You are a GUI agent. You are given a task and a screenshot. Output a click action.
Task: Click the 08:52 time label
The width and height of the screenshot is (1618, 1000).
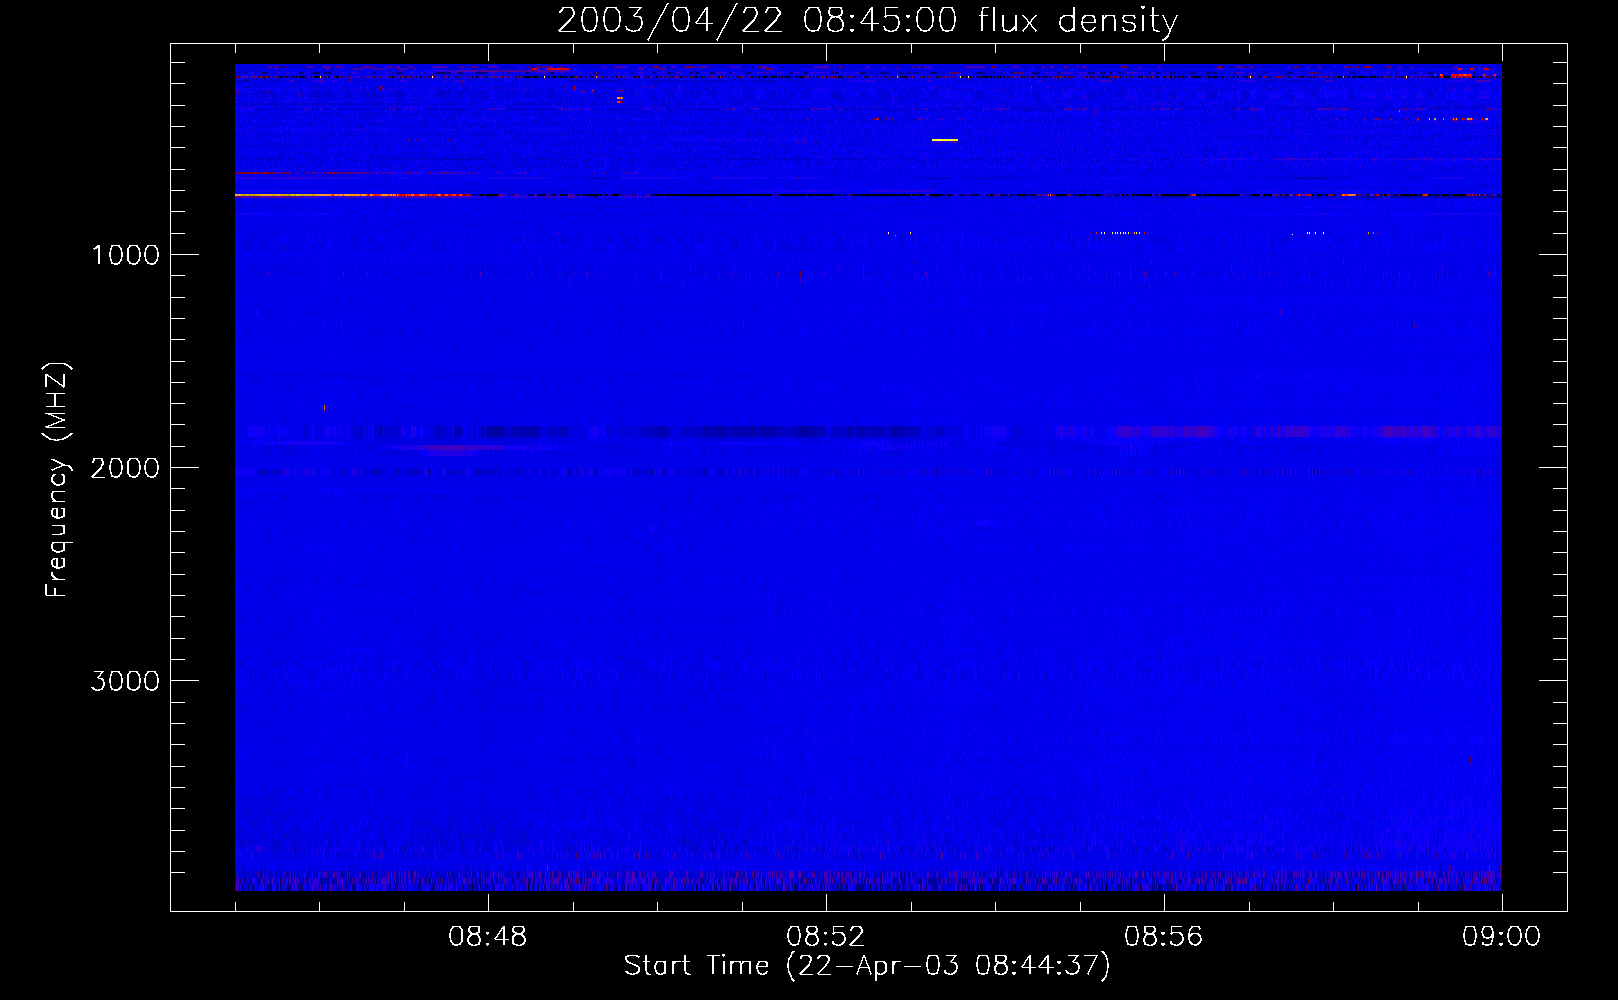point(825,937)
